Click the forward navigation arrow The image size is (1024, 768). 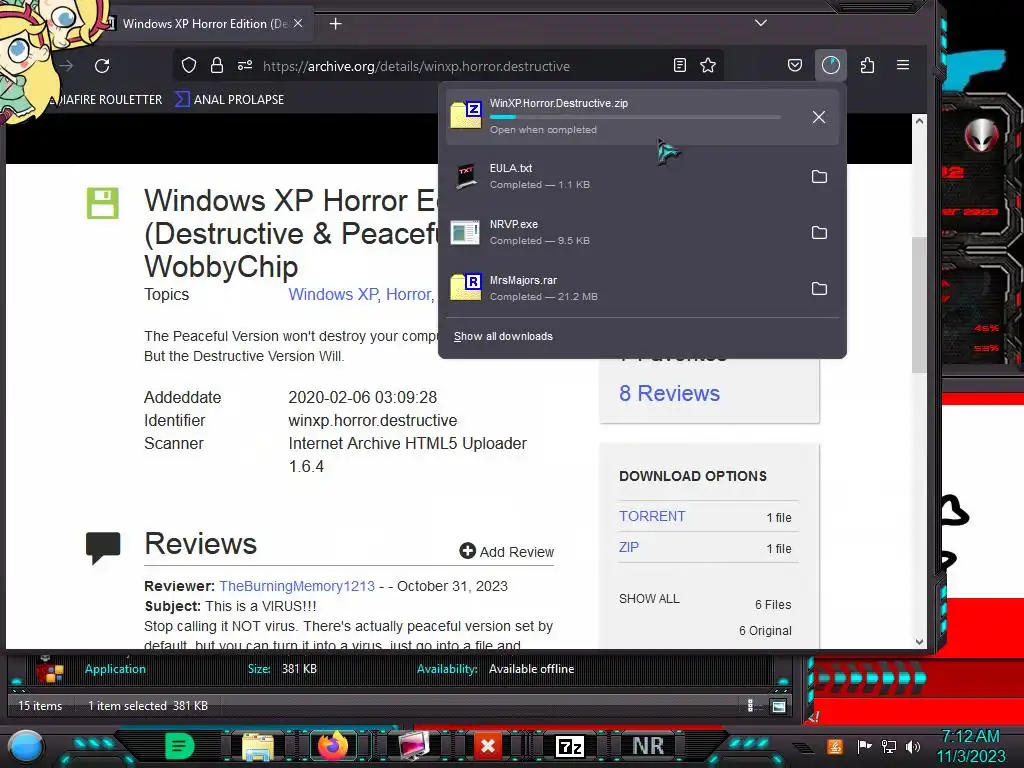66,66
